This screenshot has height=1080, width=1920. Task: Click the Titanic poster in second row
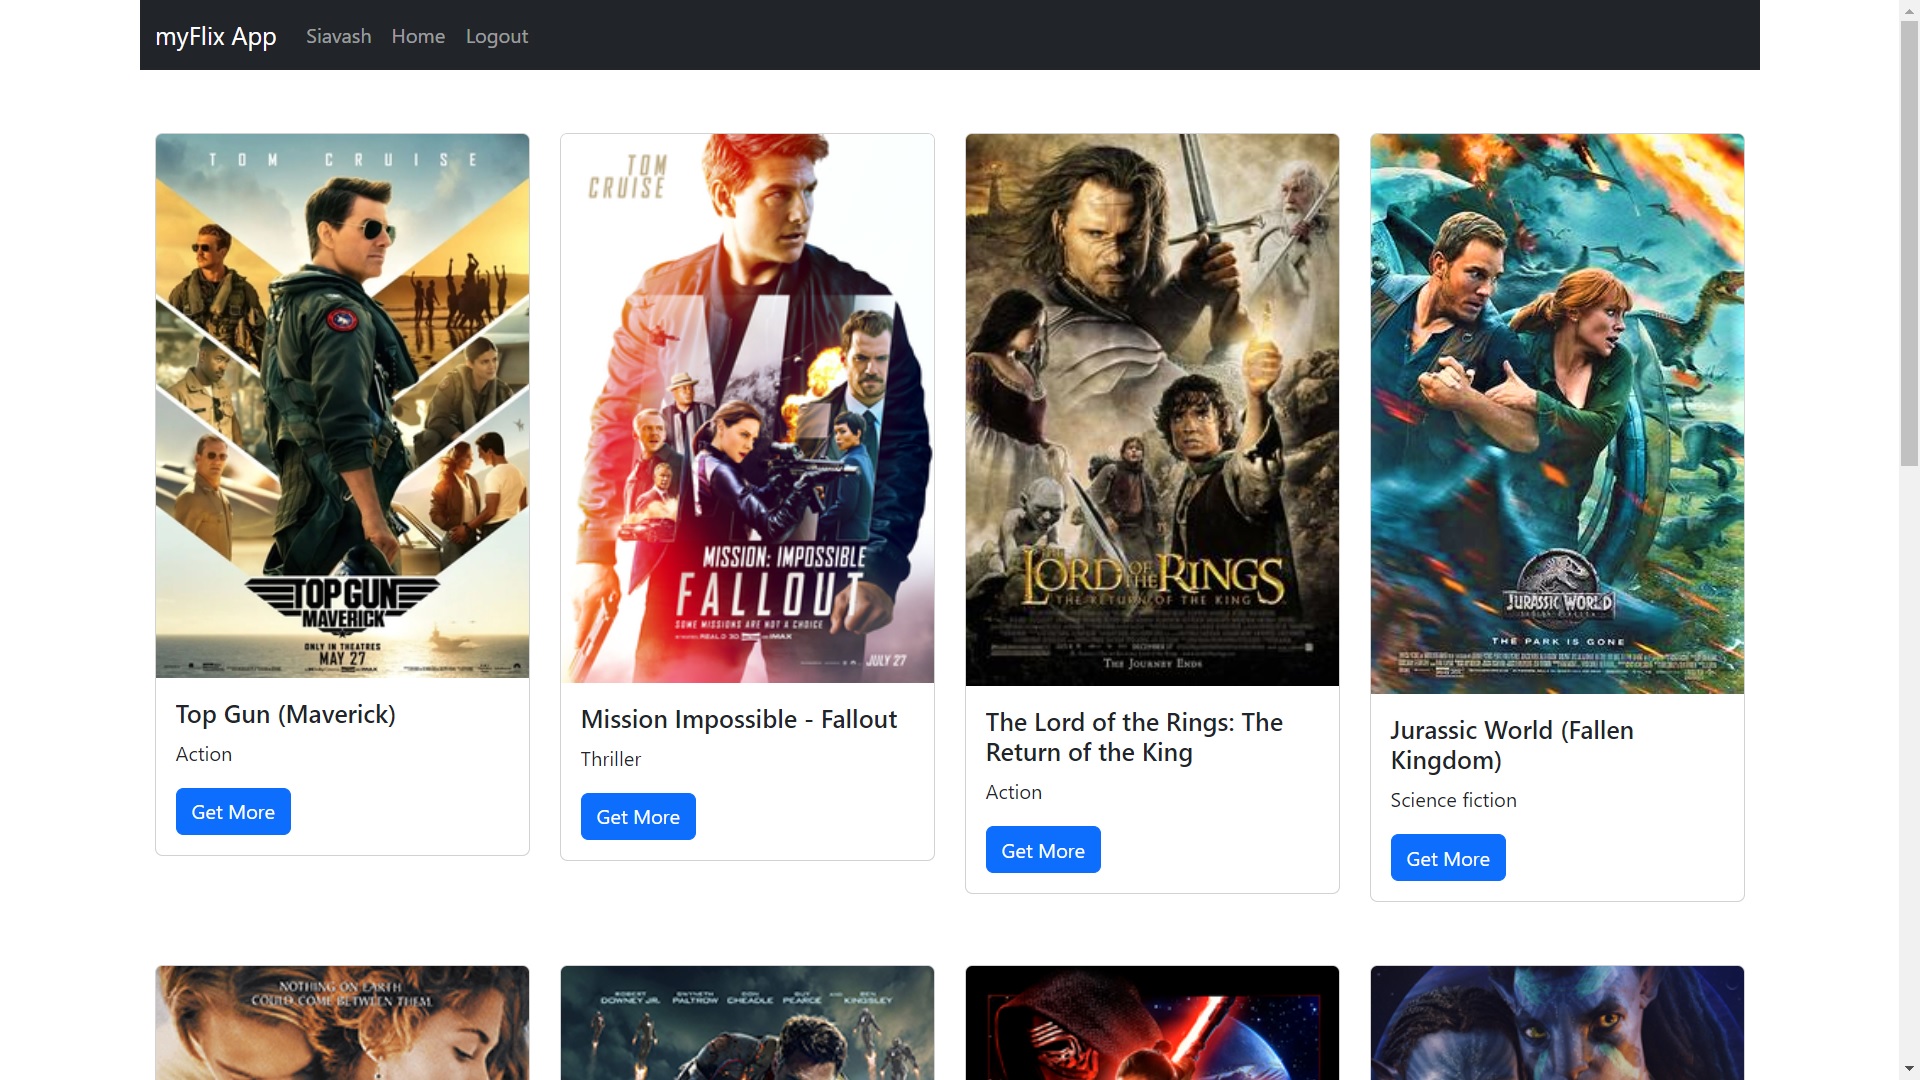click(x=342, y=1022)
